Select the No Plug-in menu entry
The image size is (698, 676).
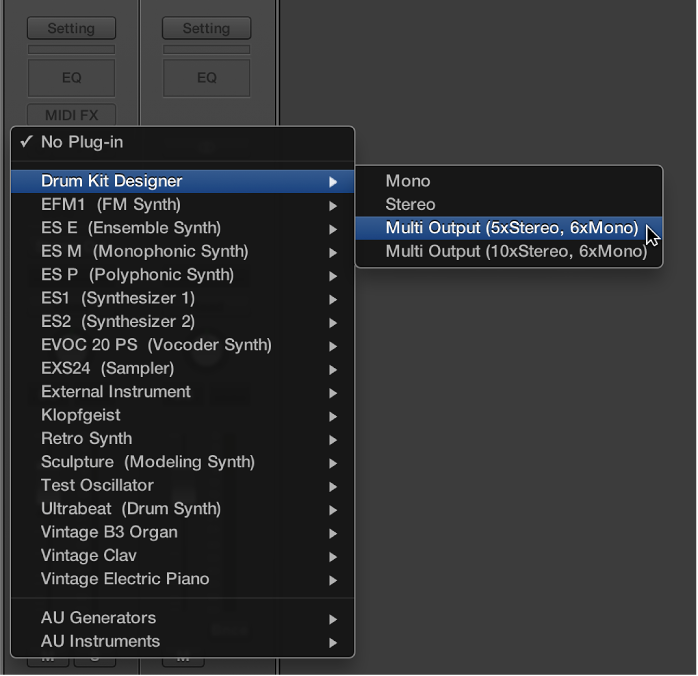tap(183, 142)
